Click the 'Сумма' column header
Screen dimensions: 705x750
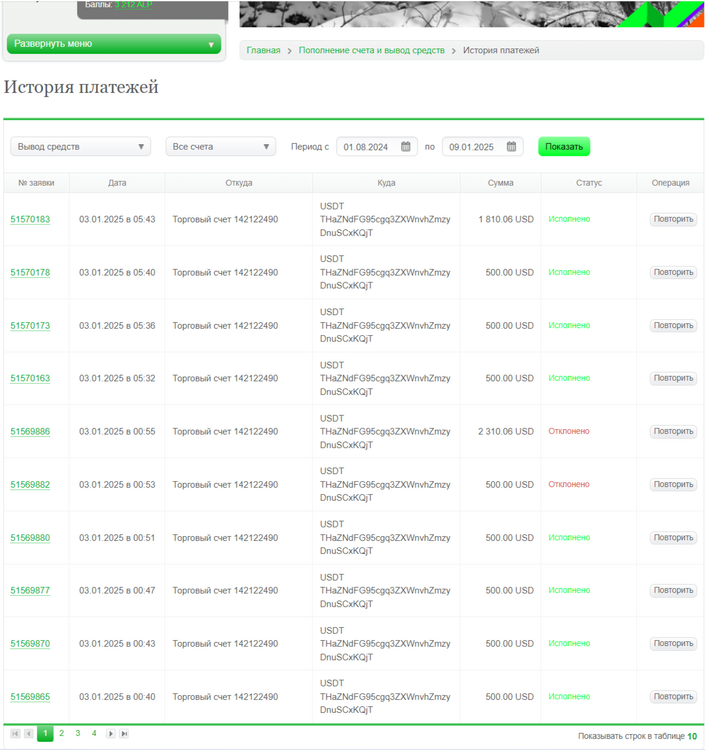coord(500,183)
